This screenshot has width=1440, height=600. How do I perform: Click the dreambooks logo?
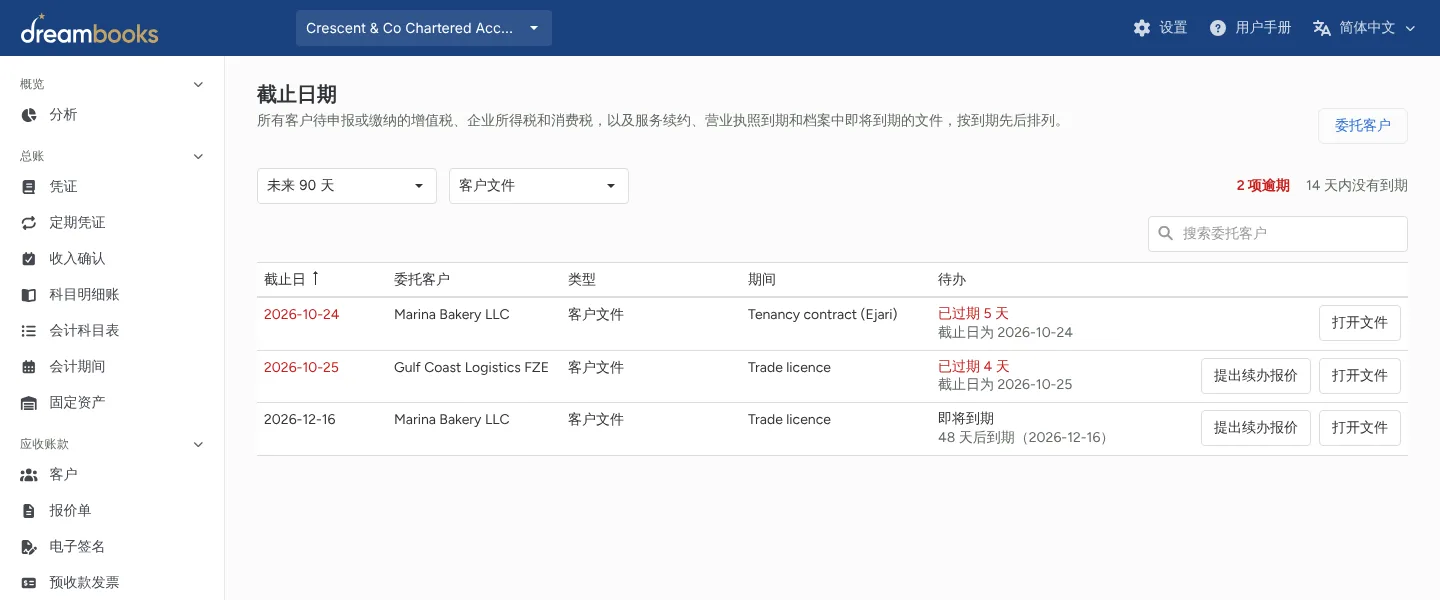click(89, 29)
